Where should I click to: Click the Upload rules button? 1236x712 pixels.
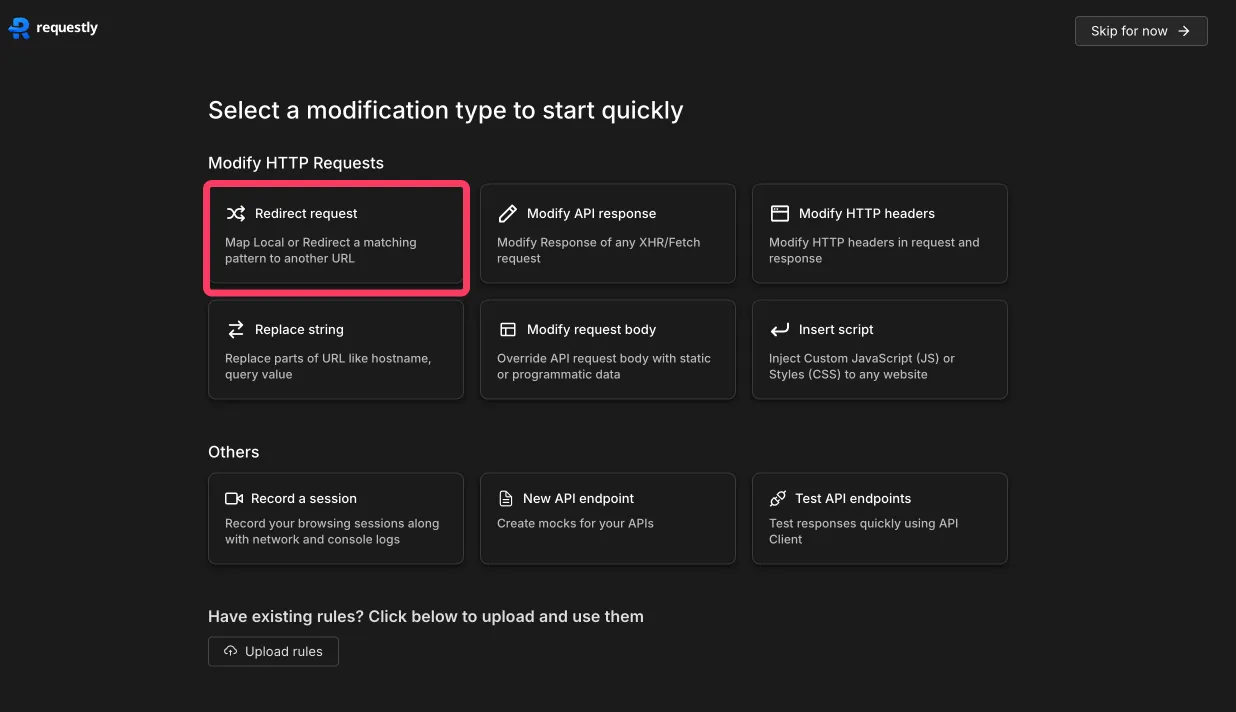(273, 651)
